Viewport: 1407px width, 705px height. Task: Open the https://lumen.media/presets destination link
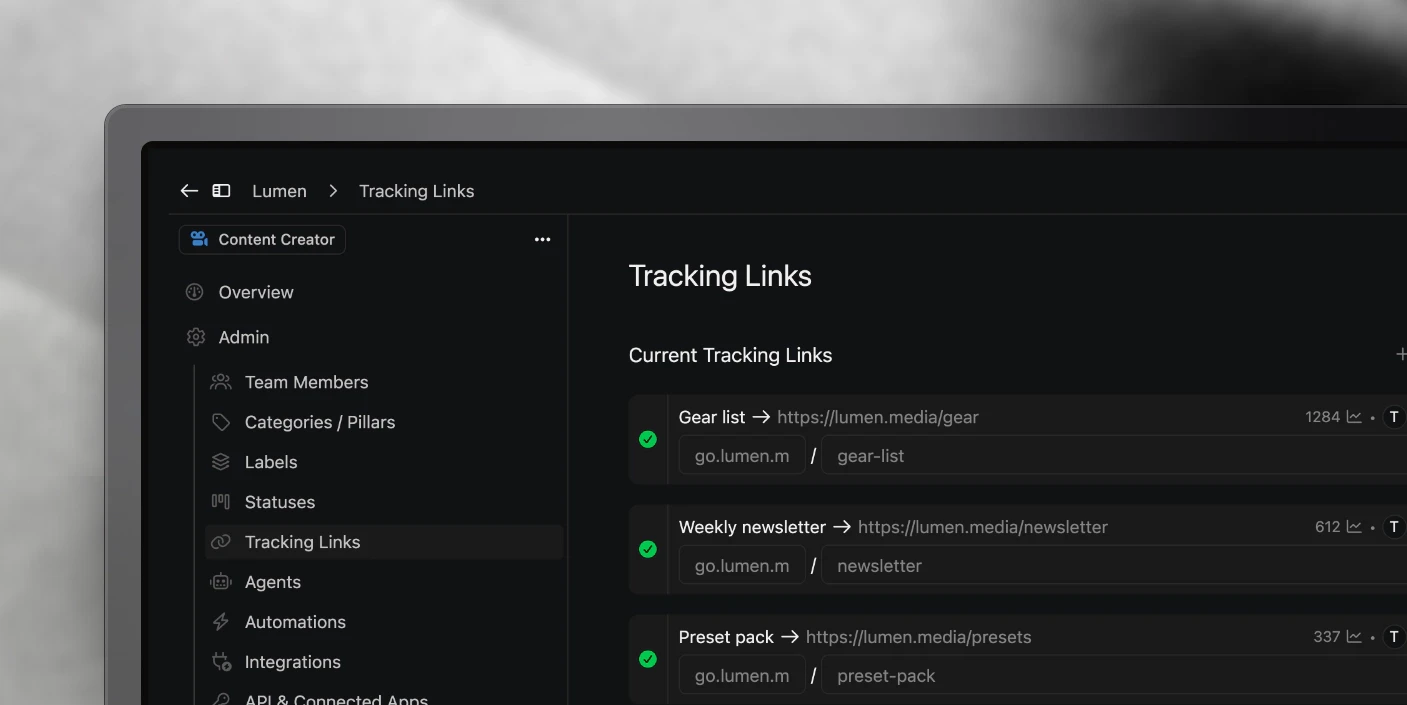pyautogui.click(x=918, y=637)
